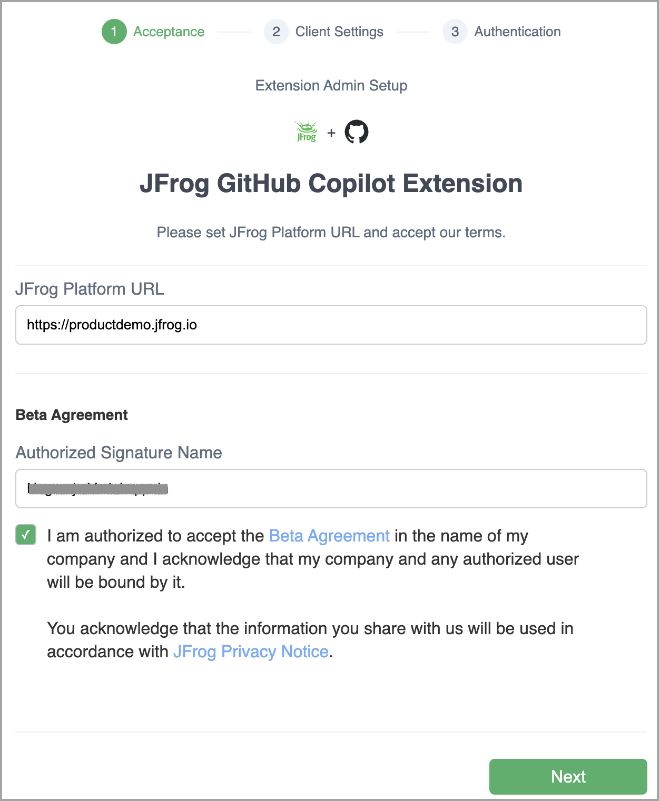Screen dimensions: 659x801
Task: Click the step 2 numbered circle
Action: click(276, 31)
